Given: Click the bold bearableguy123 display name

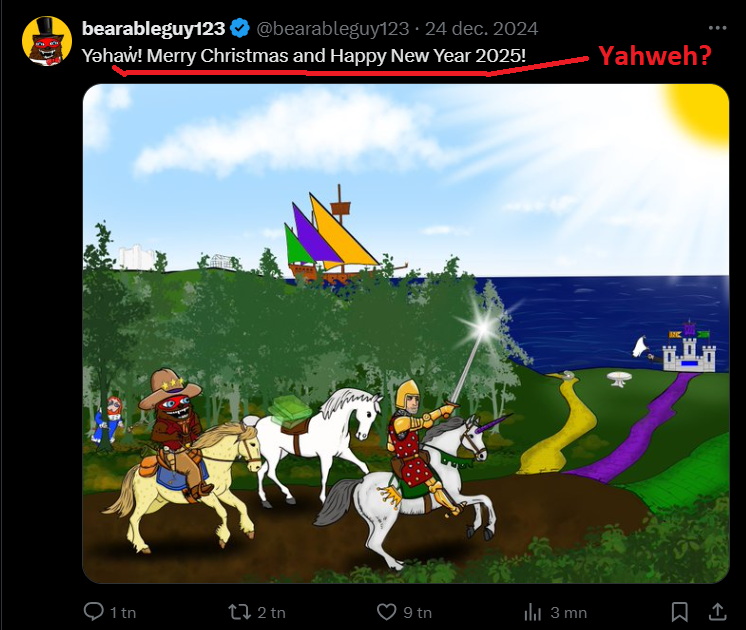Looking at the screenshot, I should pos(153,28).
